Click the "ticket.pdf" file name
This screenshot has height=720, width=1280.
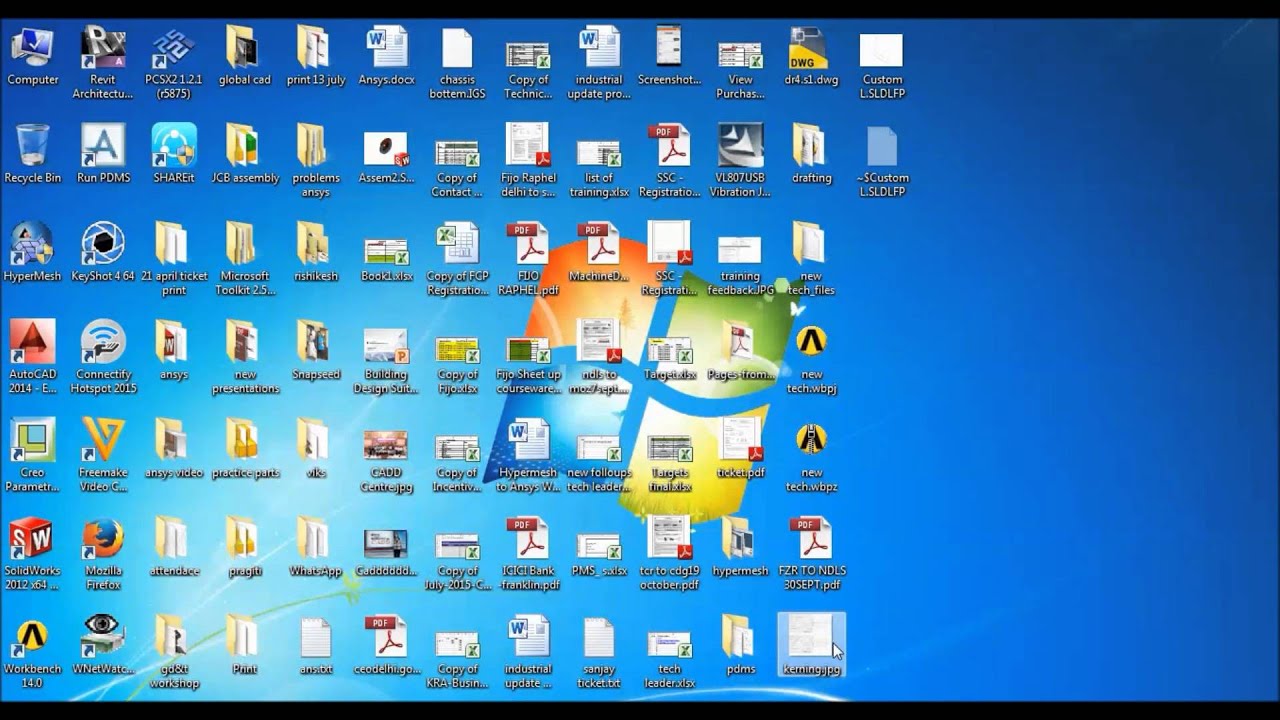point(740,473)
